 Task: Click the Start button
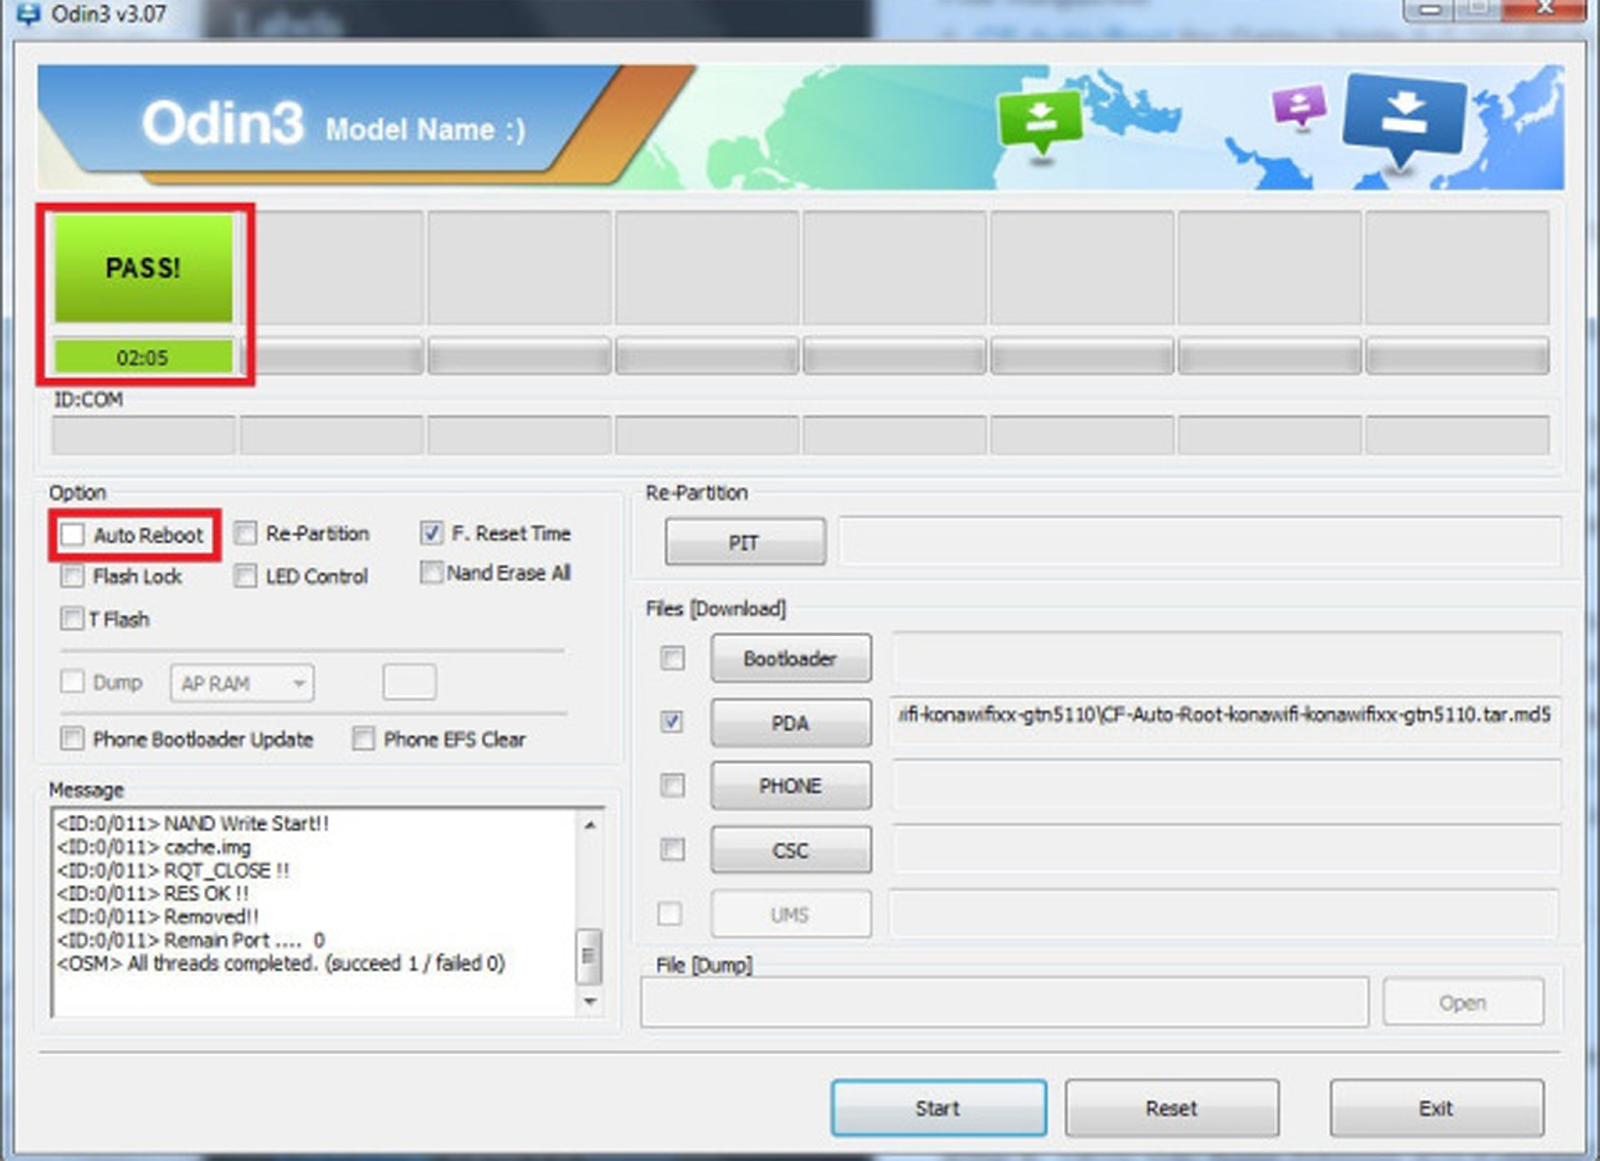[x=938, y=1108]
